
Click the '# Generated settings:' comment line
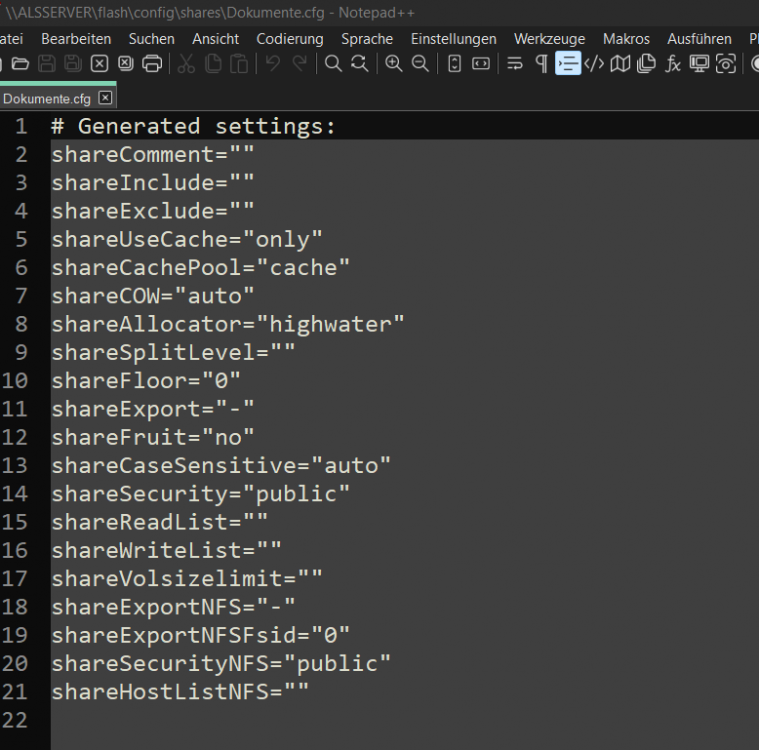(x=193, y=126)
